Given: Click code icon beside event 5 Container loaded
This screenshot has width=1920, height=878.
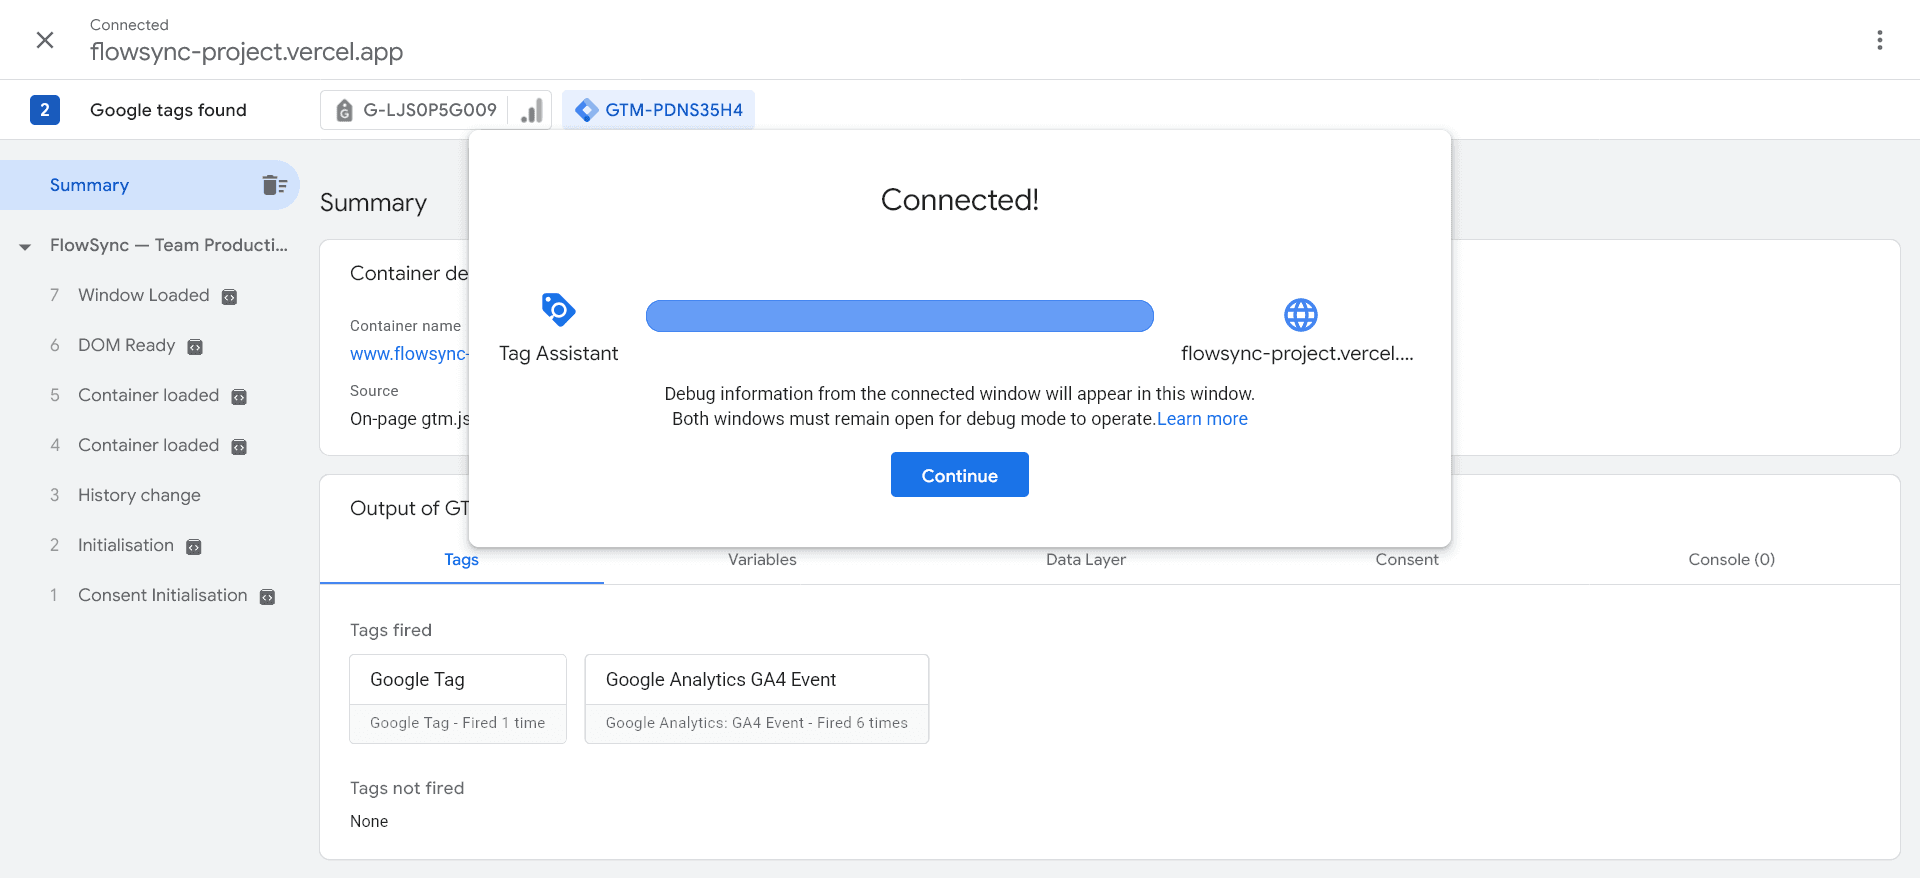Looking at the screenshot, I should 239,397.
